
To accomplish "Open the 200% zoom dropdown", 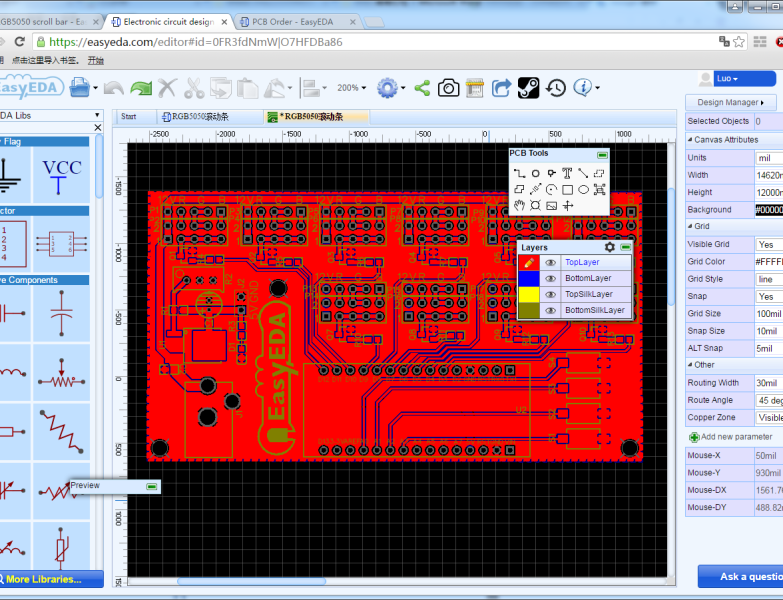I will pyautogui.click(x=352, y=88).
